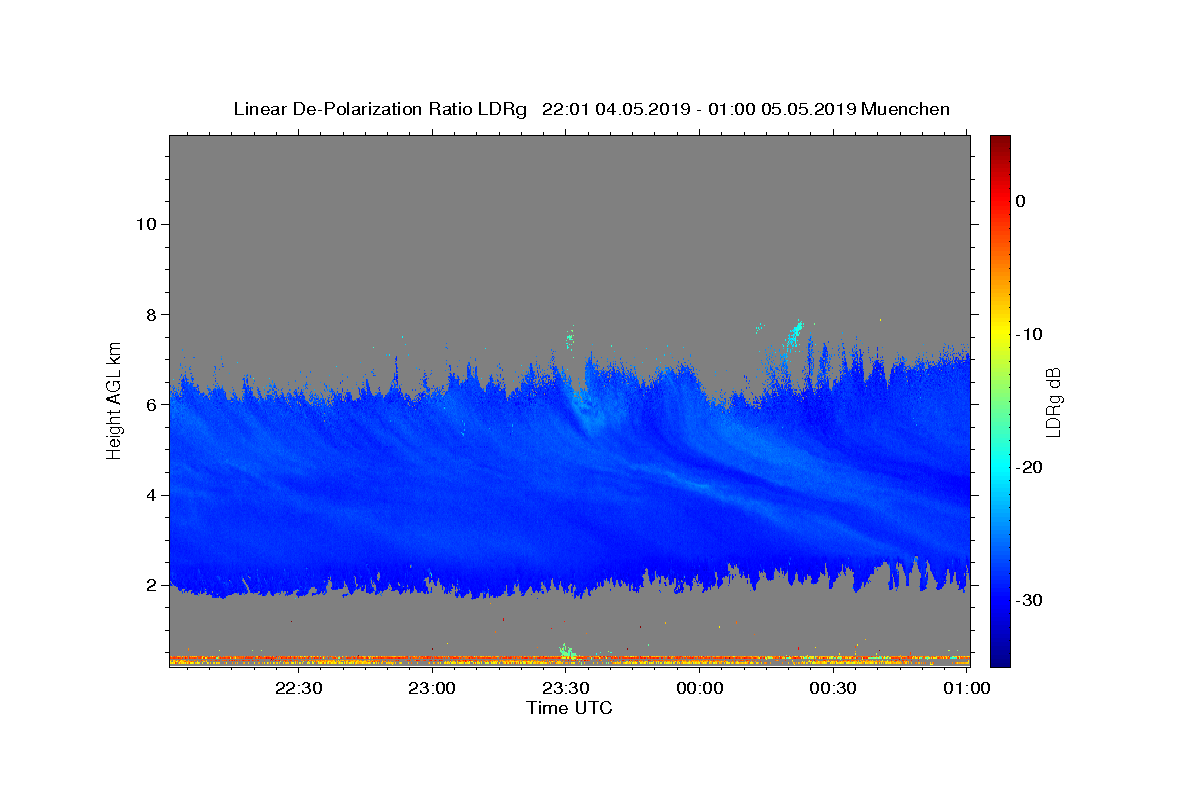Click the 23:30 time tick label
Image resolution: width=1200 pixels, height=800 pixels.
point(566,688)
